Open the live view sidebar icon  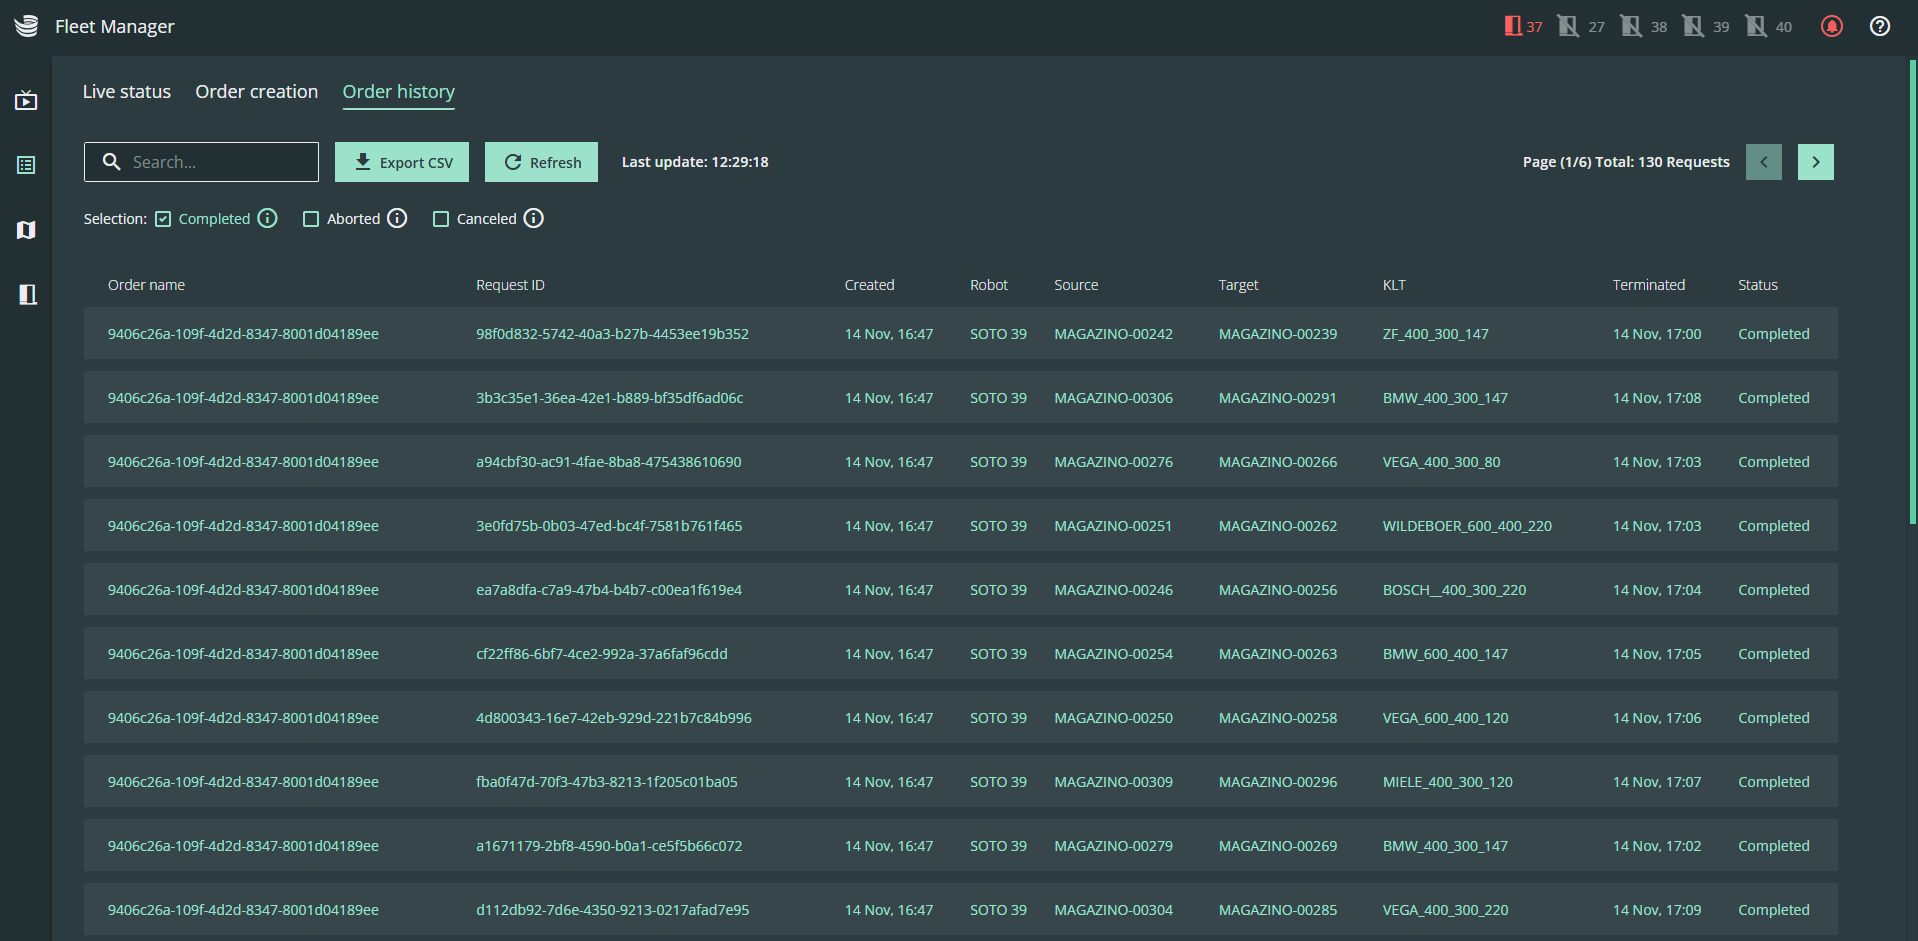tap(26, 100)
